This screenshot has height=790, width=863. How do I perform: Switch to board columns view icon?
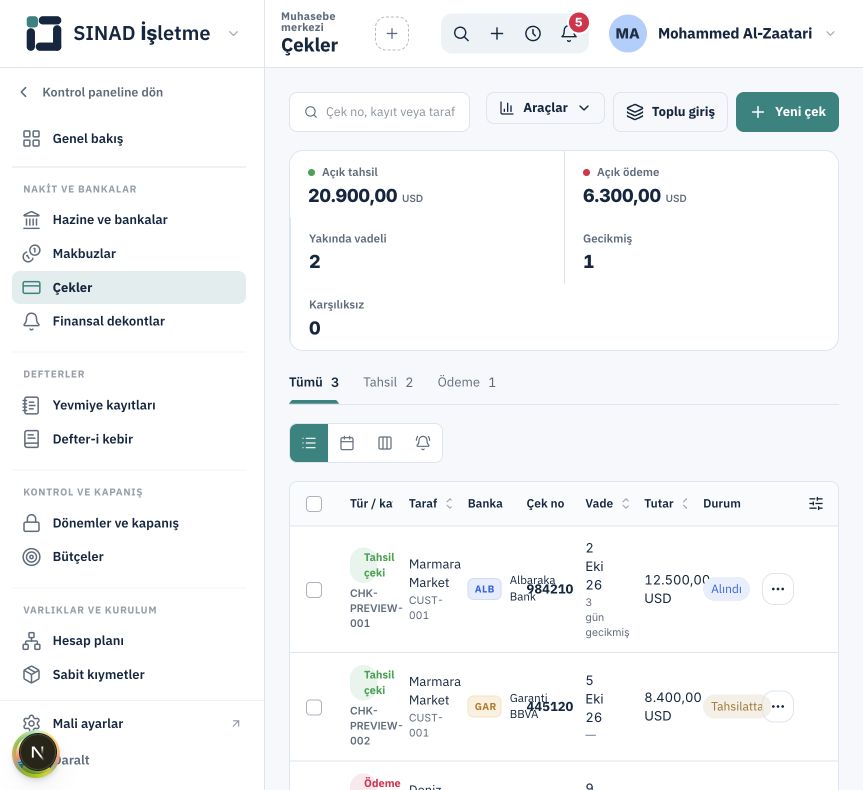tap(385, 443)
